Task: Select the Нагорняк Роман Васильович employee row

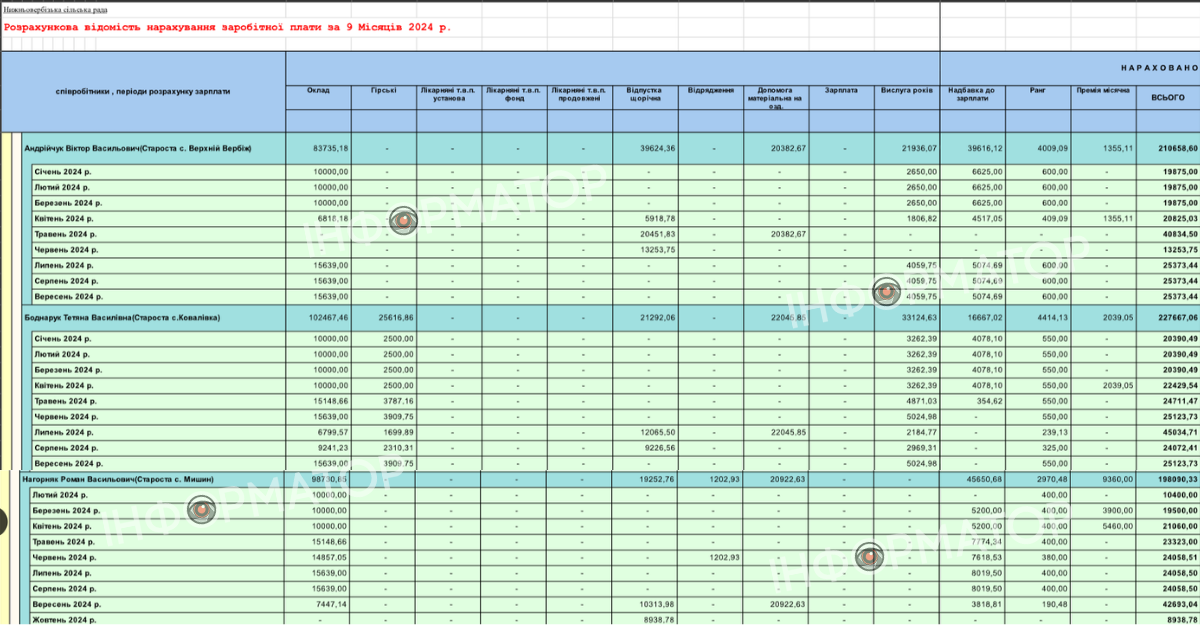Action: (118, 480)
